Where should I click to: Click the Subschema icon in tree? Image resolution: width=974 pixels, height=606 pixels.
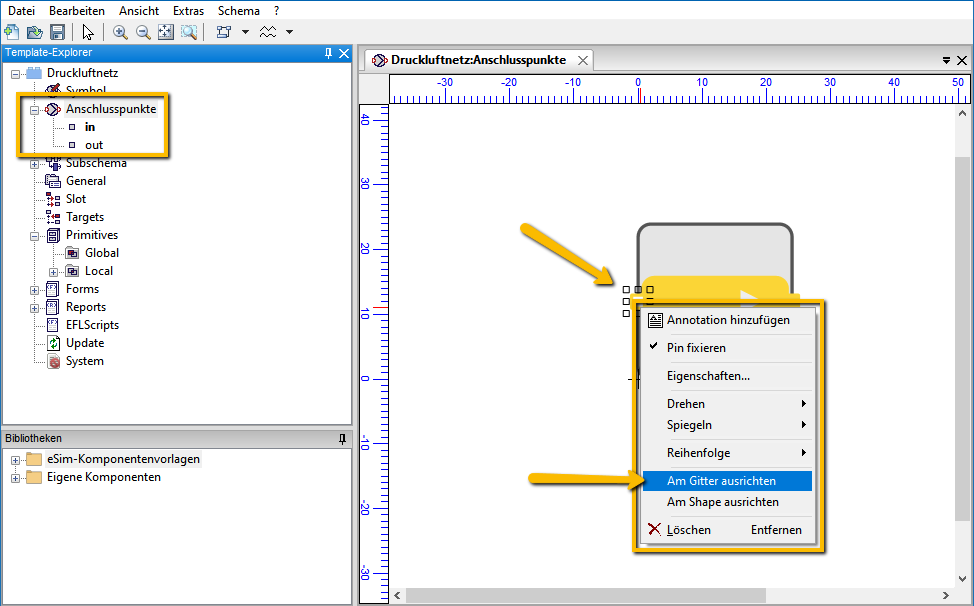(53, 164)
